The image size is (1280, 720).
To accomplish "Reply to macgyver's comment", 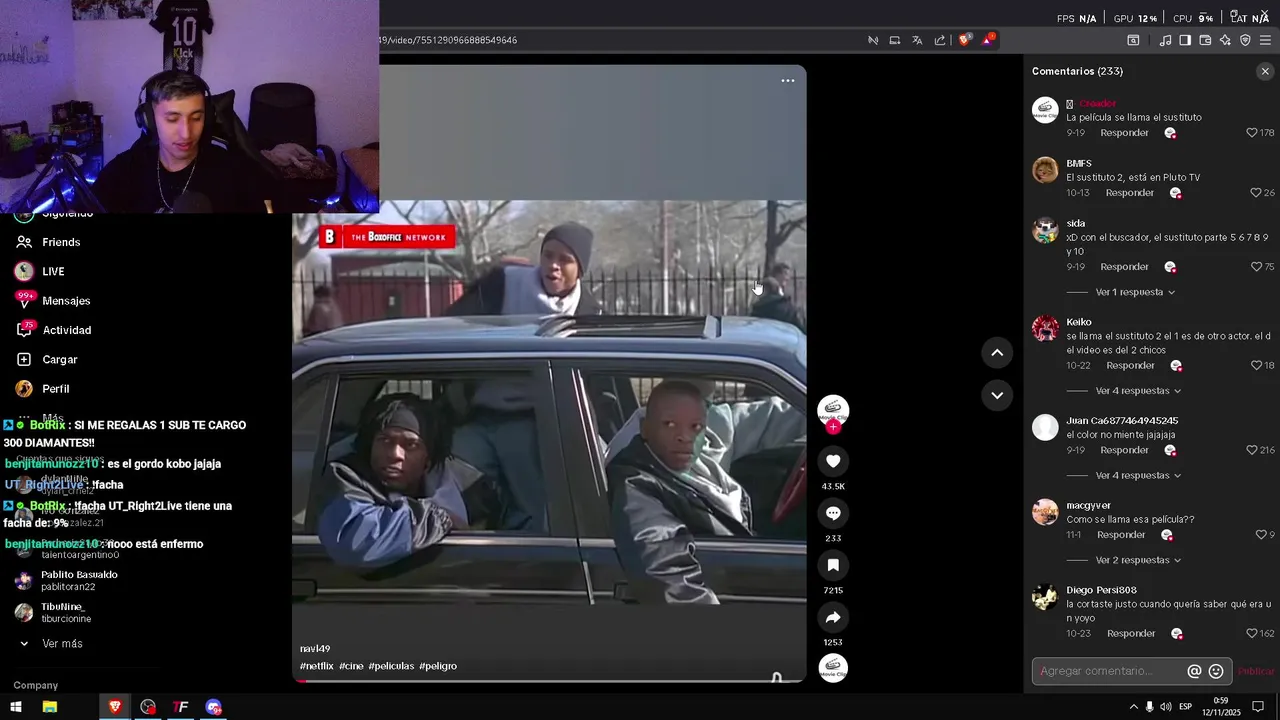I will [x=1121, y=535].
